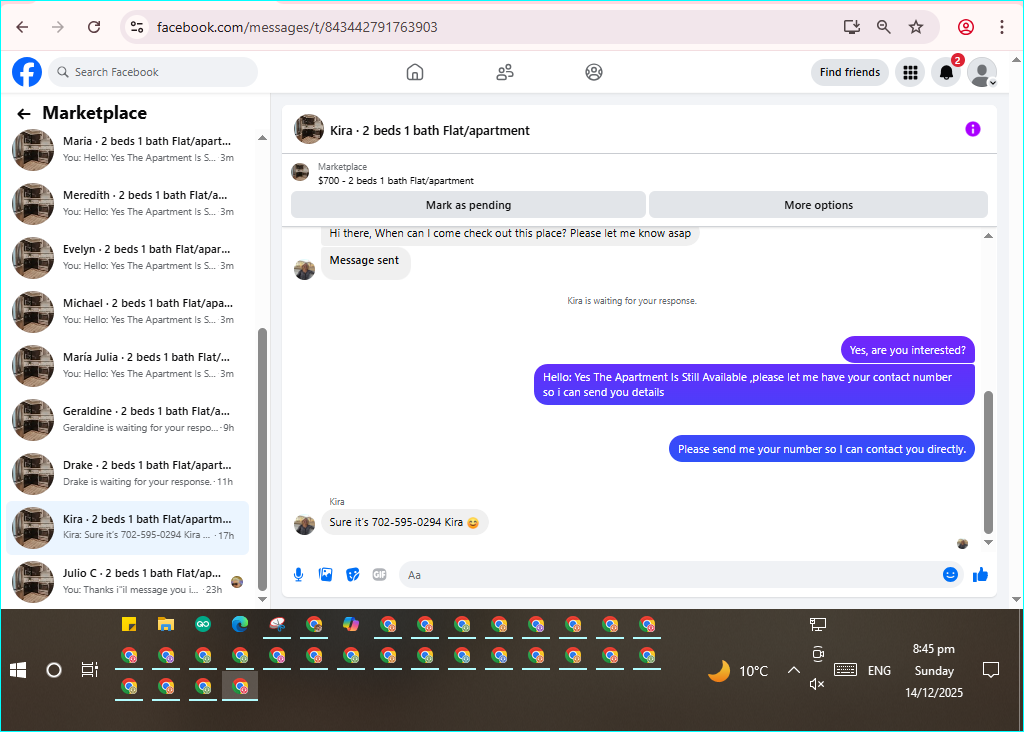Open the 10°C weather widget
This screenshot has height=732, width=1024.
coord(739,671)
